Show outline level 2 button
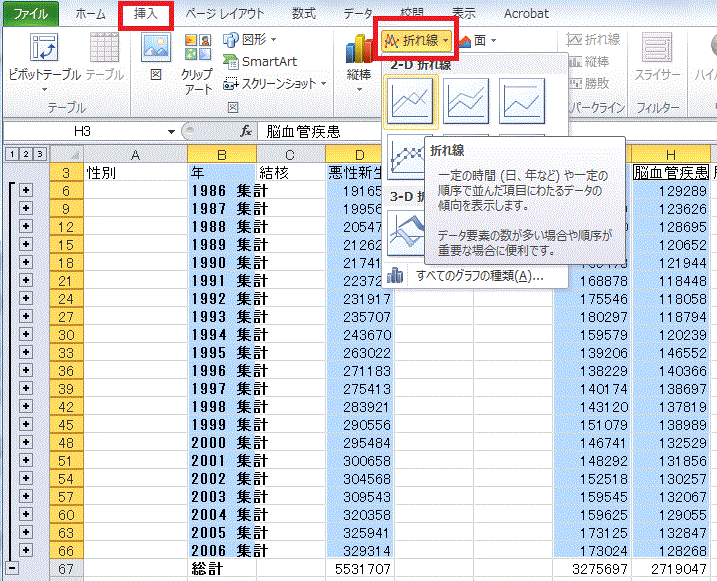This screenshot has width=717, height=581. tap(23, 154)
